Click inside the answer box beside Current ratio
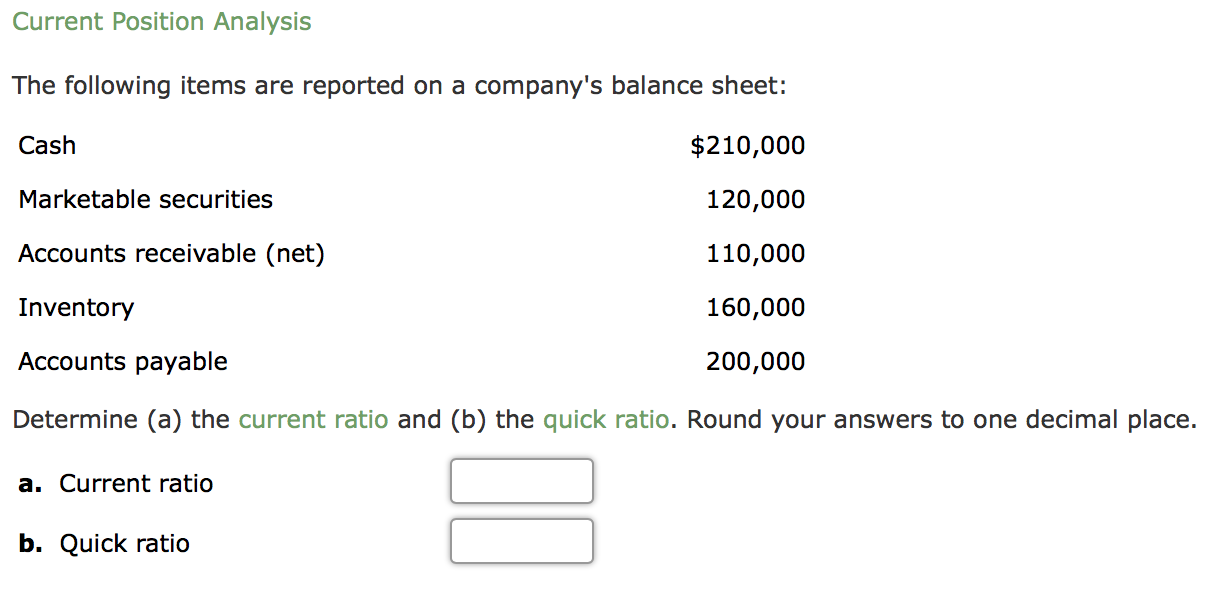 click(521, 481)
